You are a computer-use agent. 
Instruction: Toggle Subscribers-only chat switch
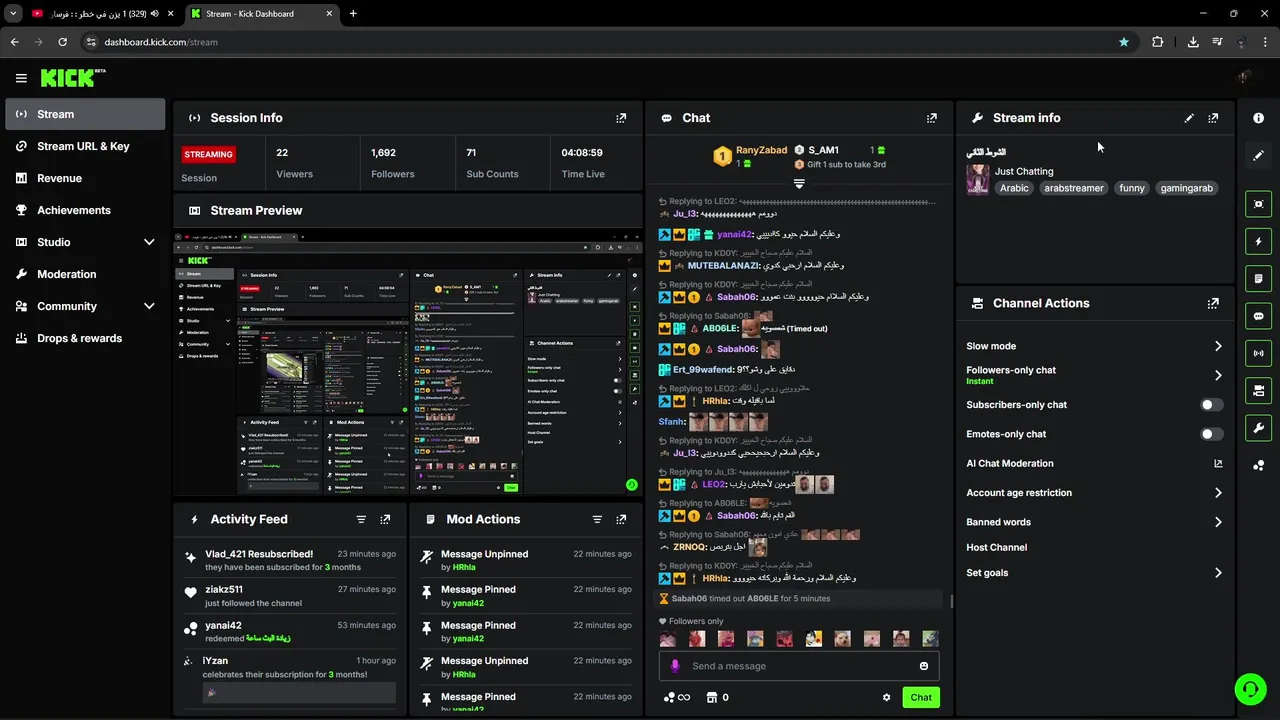coord(1211,405)
